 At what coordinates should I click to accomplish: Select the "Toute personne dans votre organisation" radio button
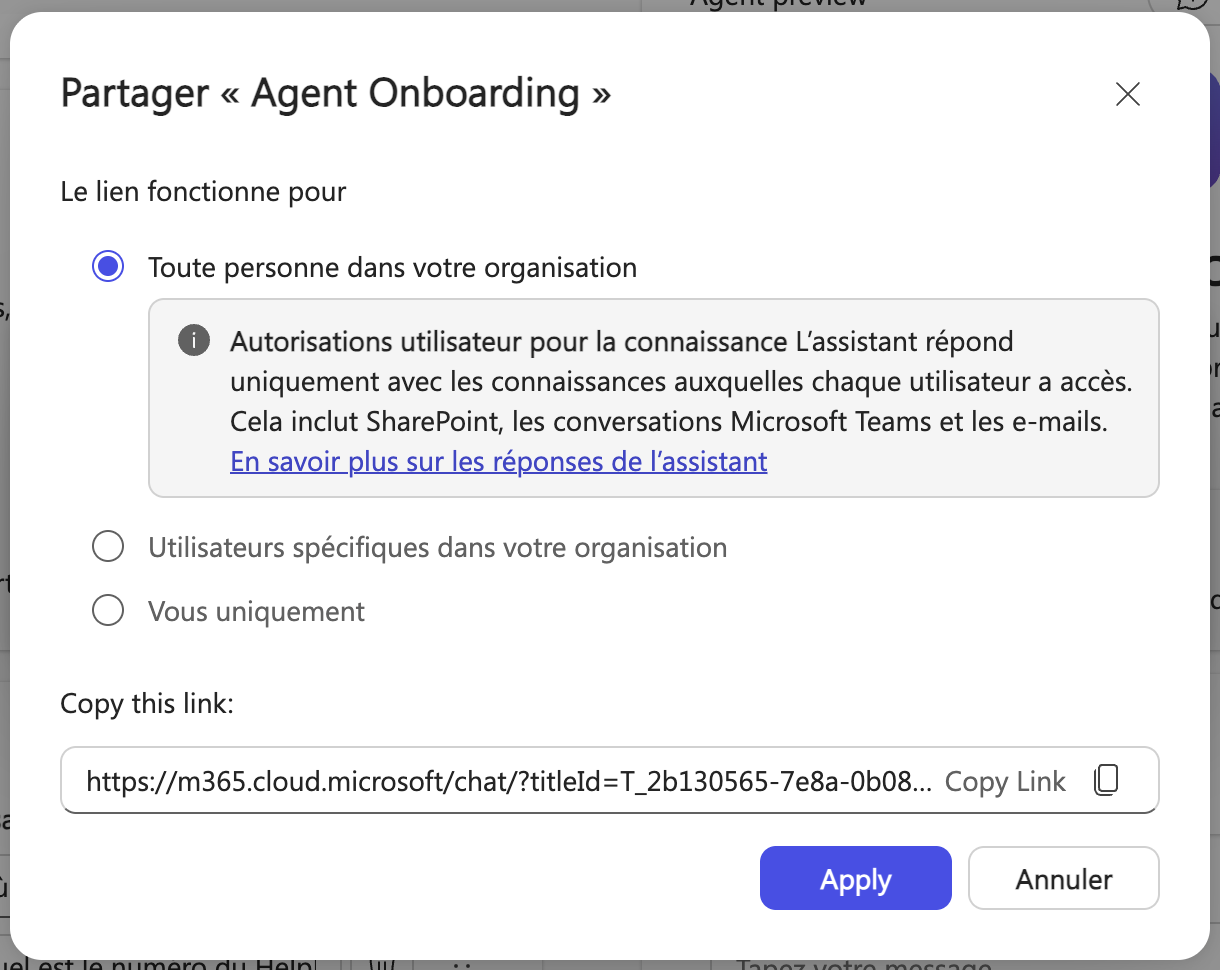[x=108, y=267]
